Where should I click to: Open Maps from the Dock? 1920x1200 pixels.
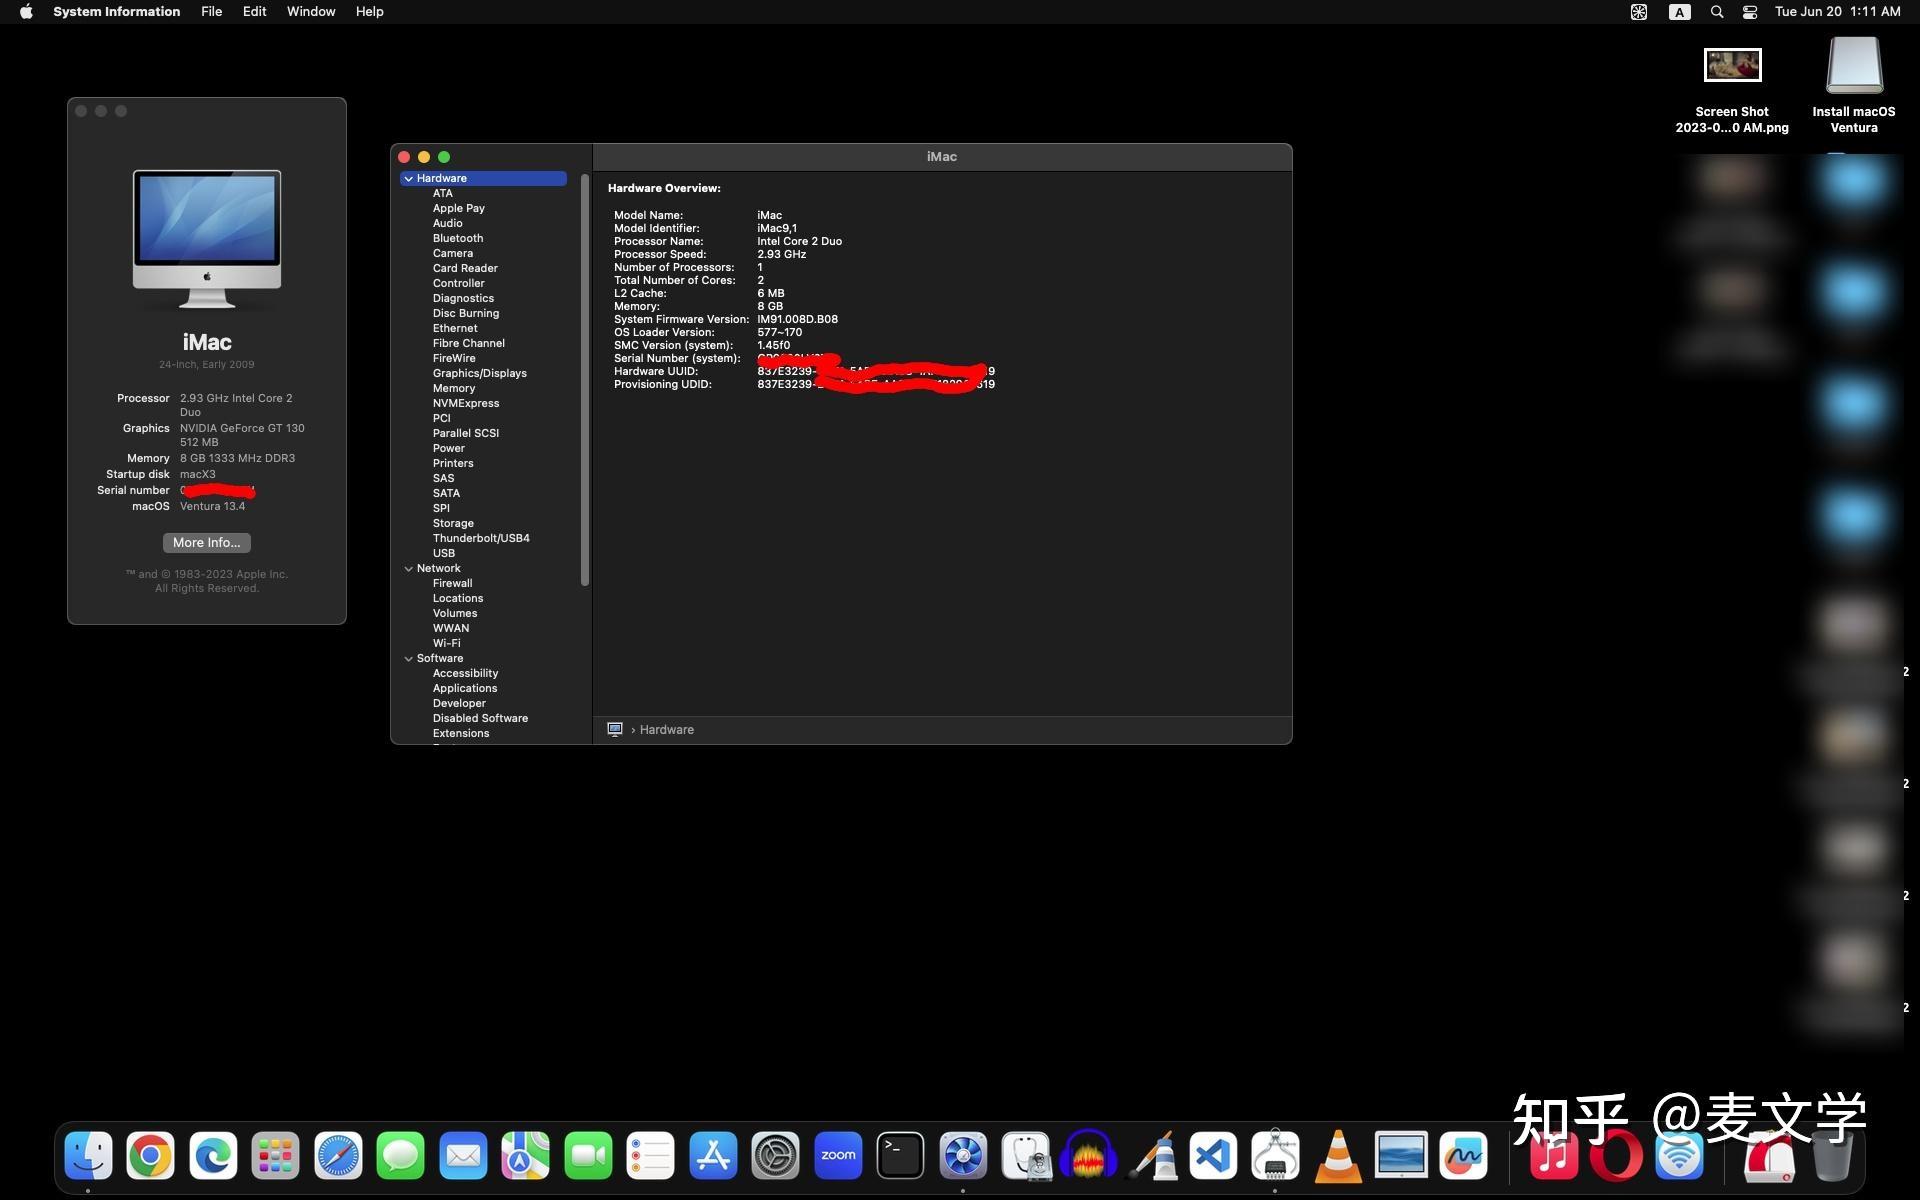point(526,1156)
